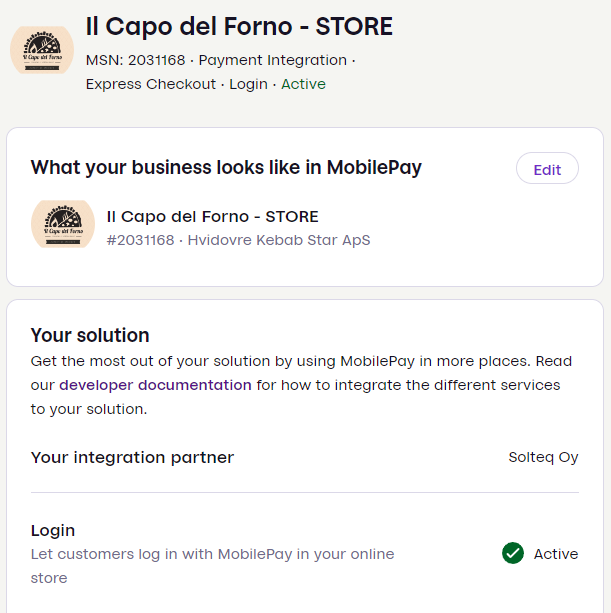Click the green checkmark icon beside Active
The height and width of the screenshot is (613, 611).
(x=513, y=553)
